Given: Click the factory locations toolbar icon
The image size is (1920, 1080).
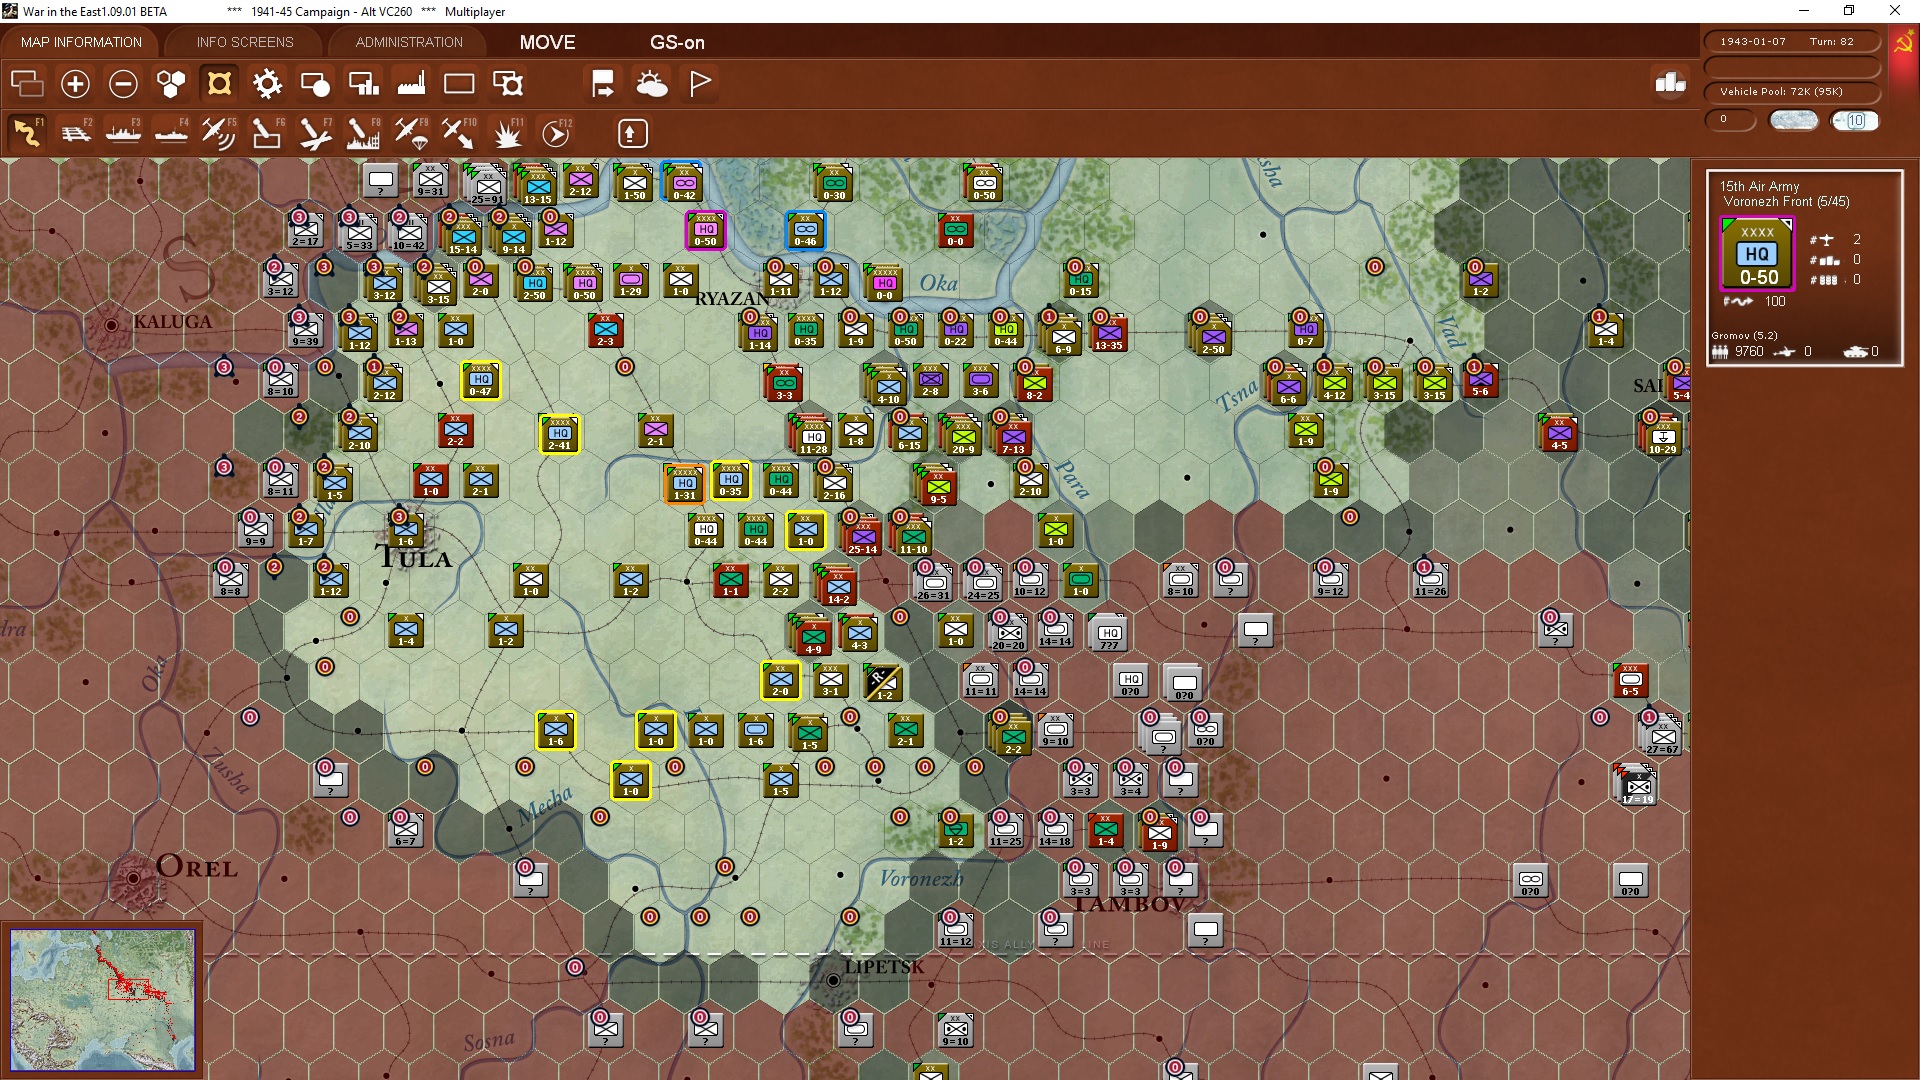Looking at the screenshot, I should click(411, 84).
